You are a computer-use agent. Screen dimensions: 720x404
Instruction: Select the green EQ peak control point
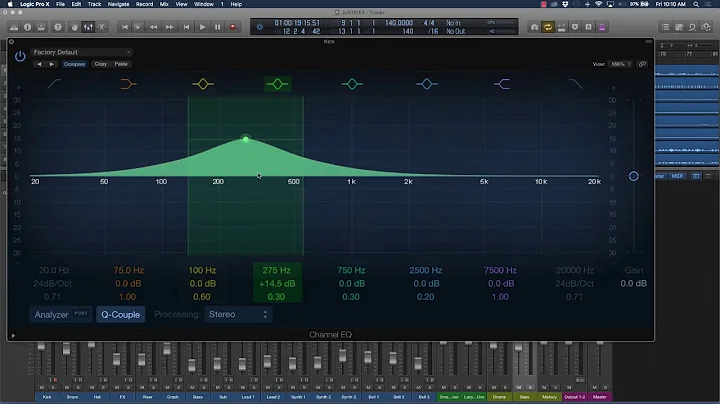pos(246,139)
